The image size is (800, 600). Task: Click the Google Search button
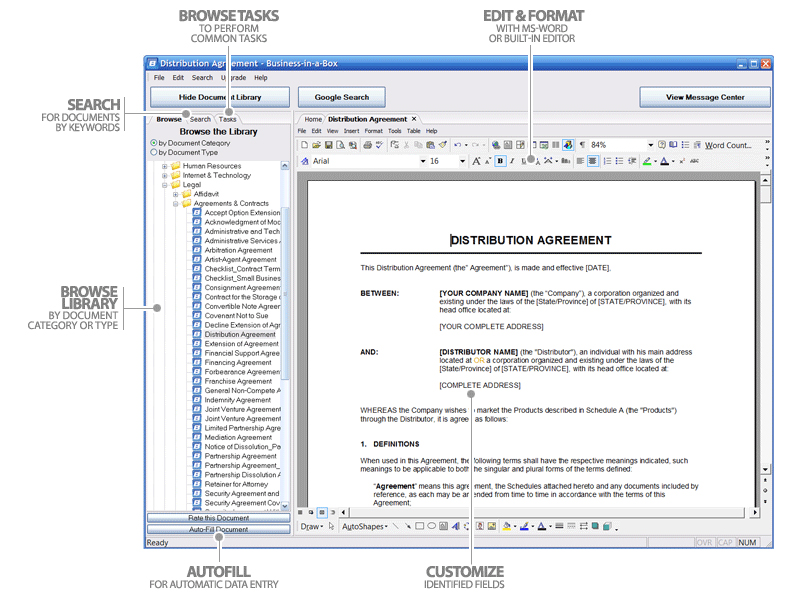[342, 97]
